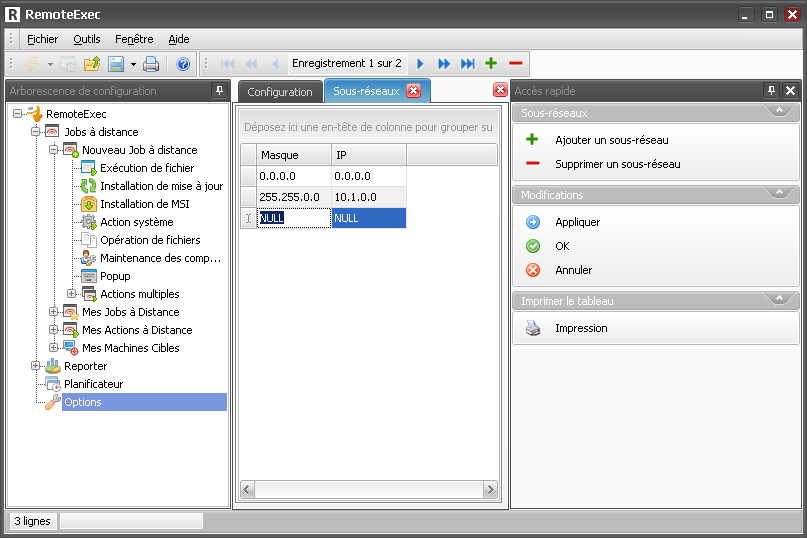Image resolution: width=807 pixels, height=538 pixels.
Task: Go to last record navigation icon
Action: 468,64
